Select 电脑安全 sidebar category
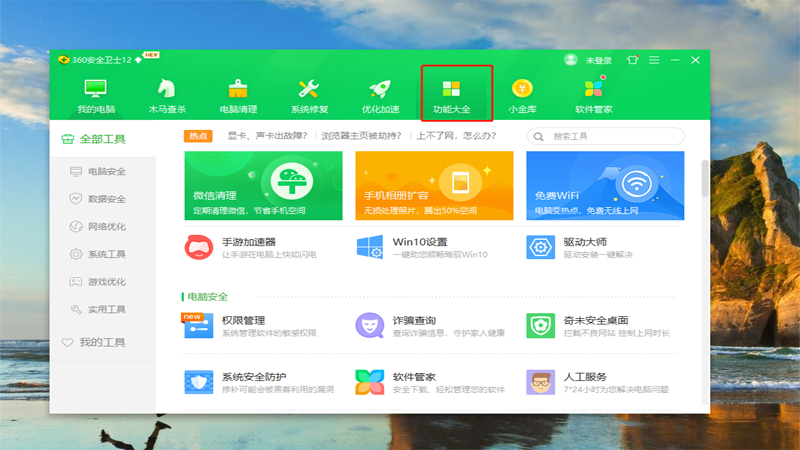Screen dimensions: 800x450 (105, 172)
